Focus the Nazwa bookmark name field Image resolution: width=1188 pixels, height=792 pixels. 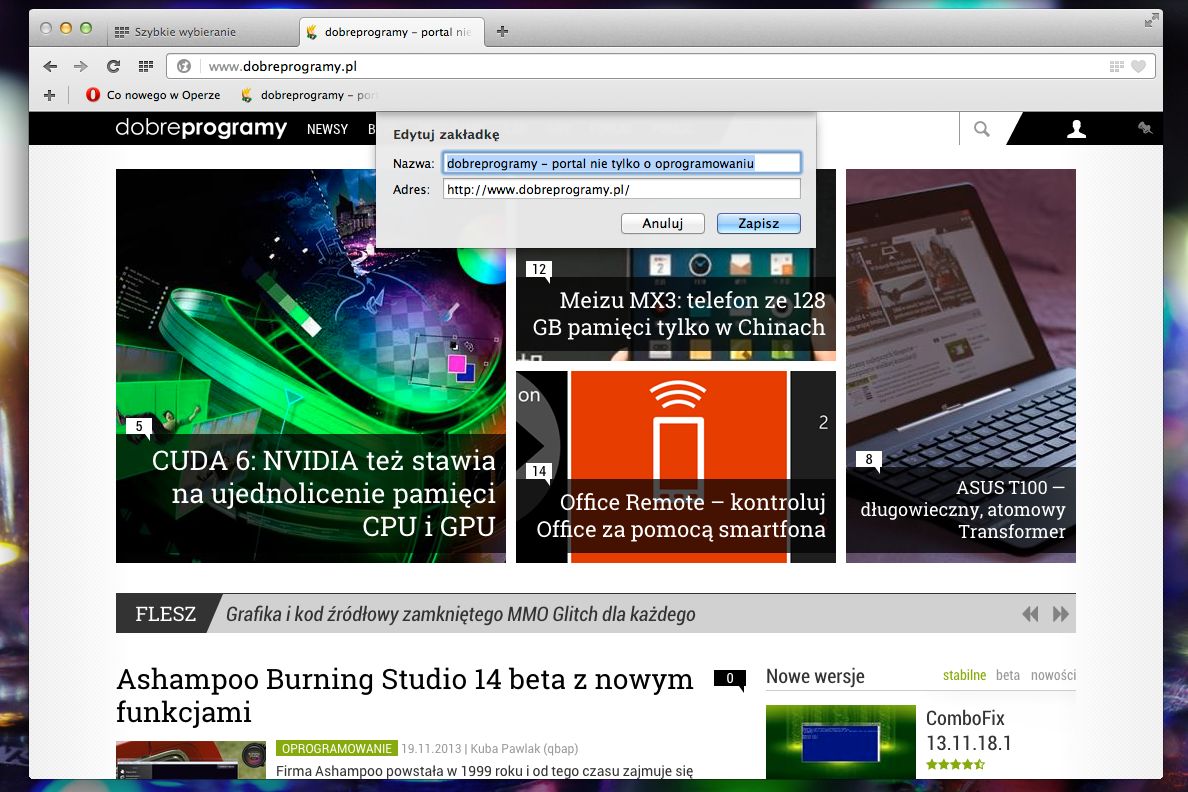point(621,163)
